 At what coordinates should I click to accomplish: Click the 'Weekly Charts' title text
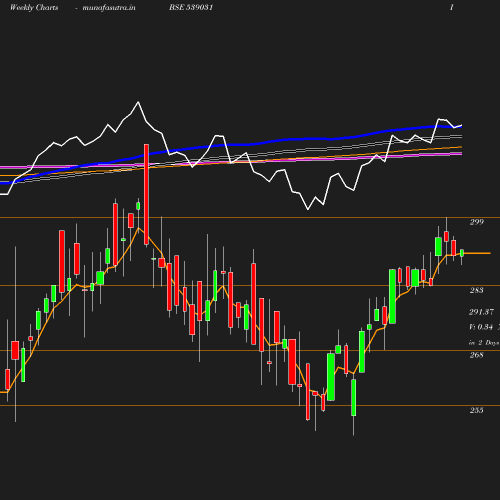[34, 8]
